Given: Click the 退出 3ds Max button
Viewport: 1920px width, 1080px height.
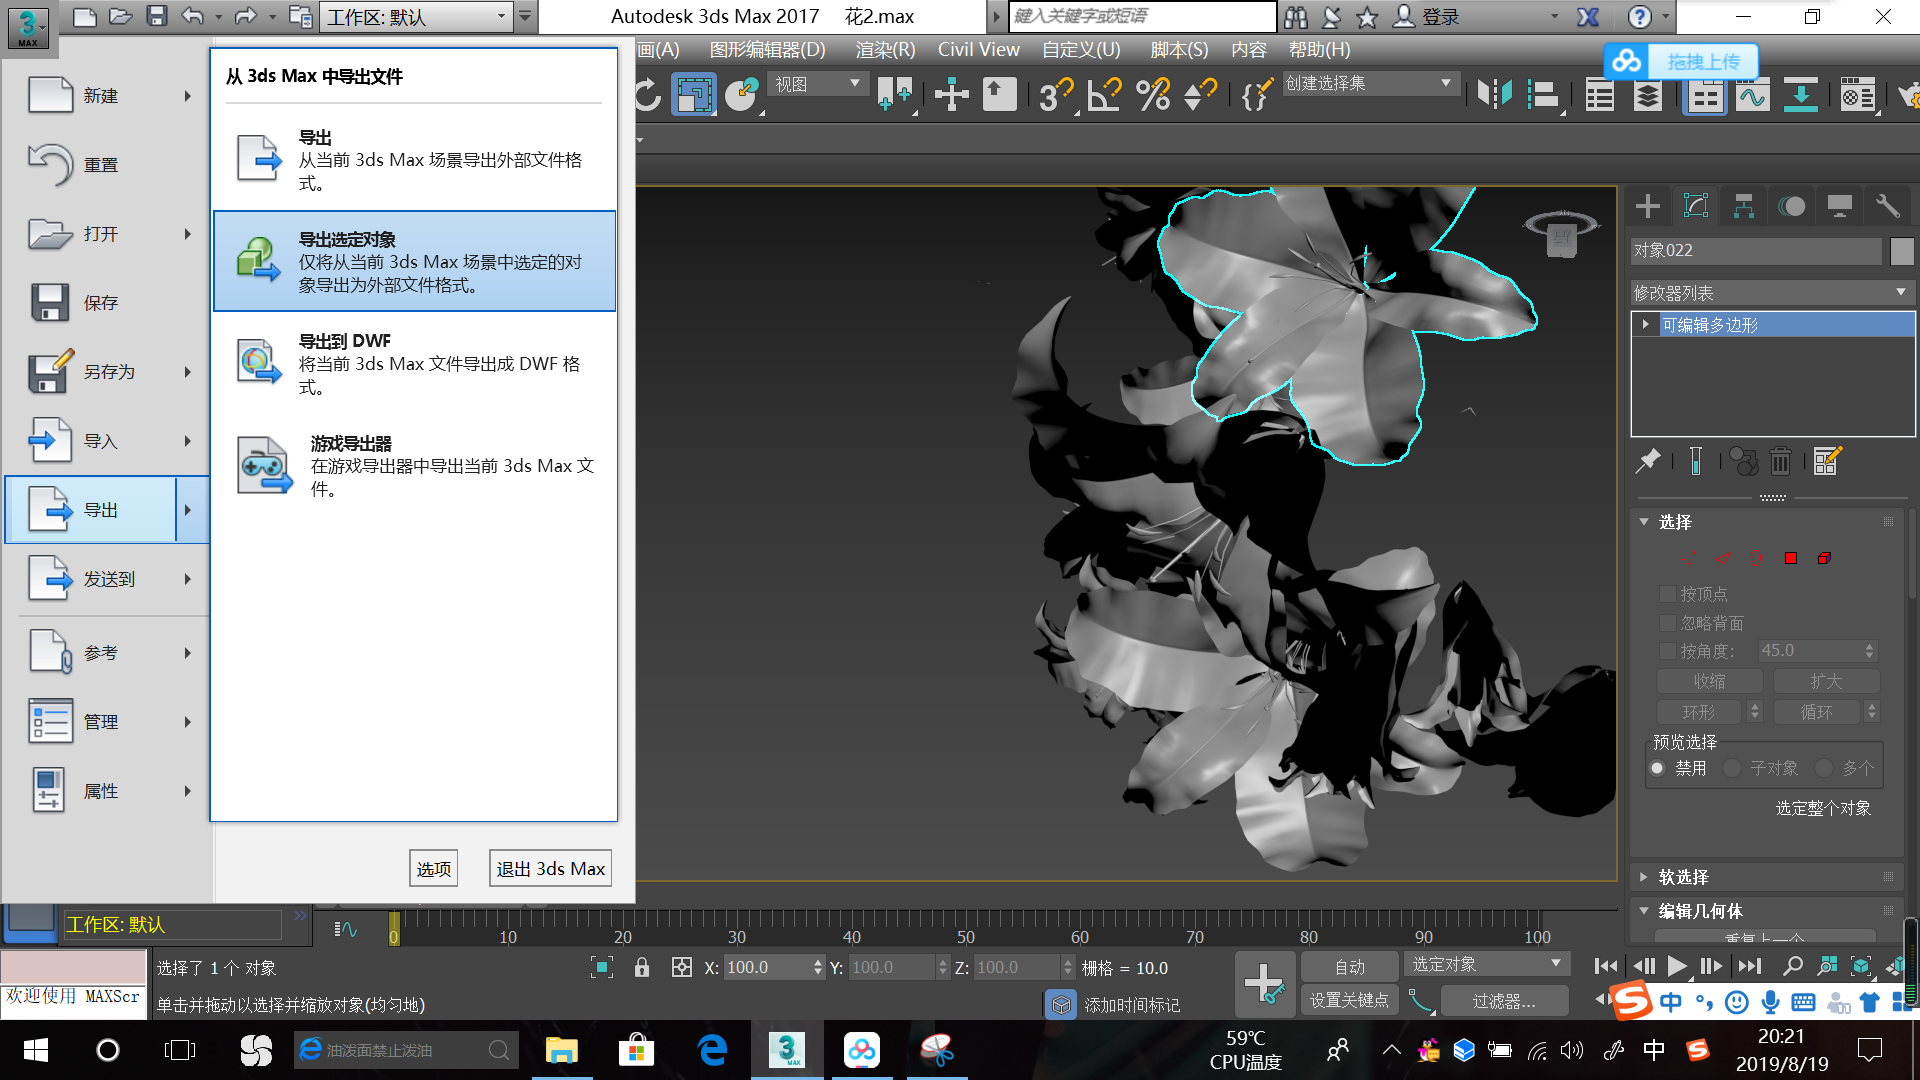Looking at the screenshot, I should 549,868.
